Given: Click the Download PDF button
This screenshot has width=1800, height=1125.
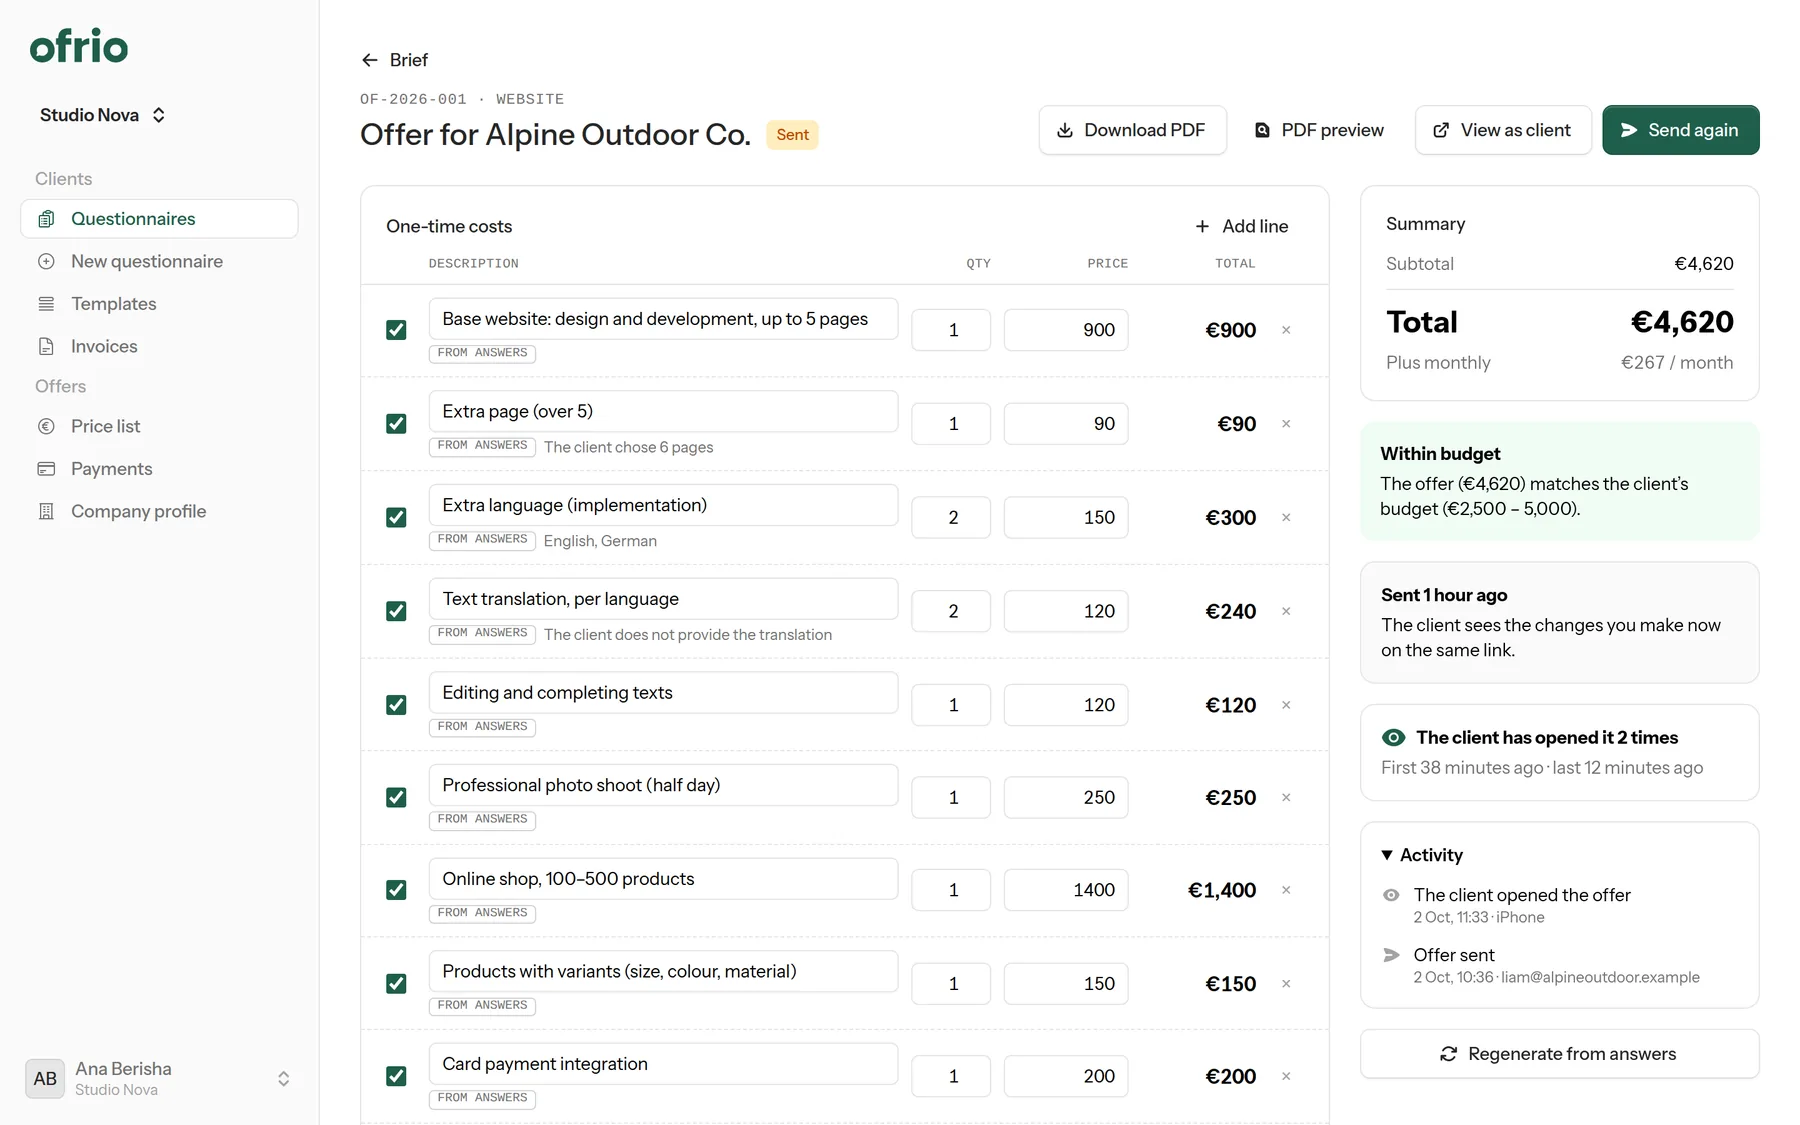Looking at the screenshot, I should (x=1132, y=130).
